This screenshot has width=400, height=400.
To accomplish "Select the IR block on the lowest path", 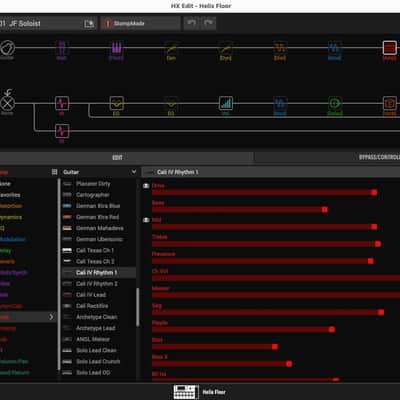I will point(62,131).
